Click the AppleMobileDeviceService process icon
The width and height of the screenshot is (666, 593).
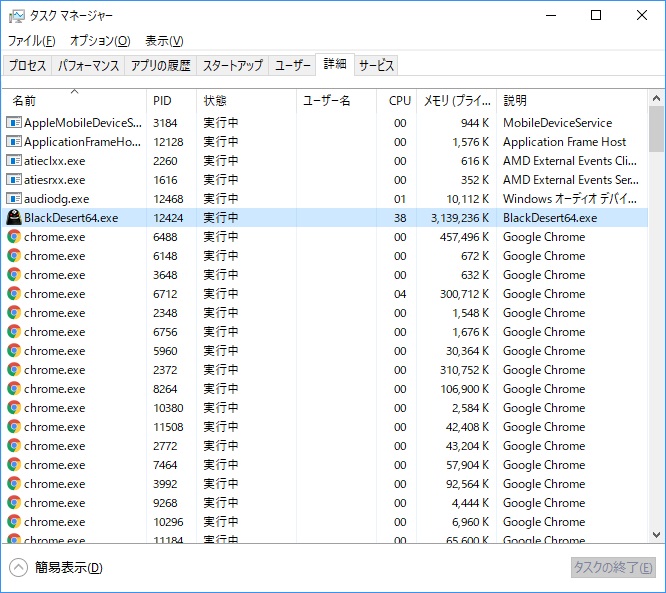click(14, 123)
